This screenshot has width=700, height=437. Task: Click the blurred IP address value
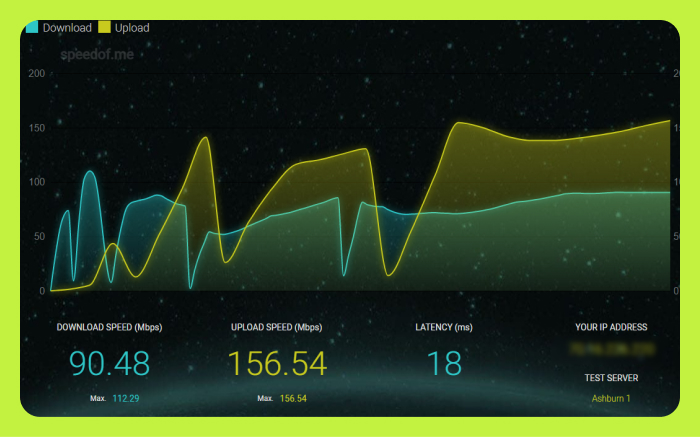click(611, 348)
